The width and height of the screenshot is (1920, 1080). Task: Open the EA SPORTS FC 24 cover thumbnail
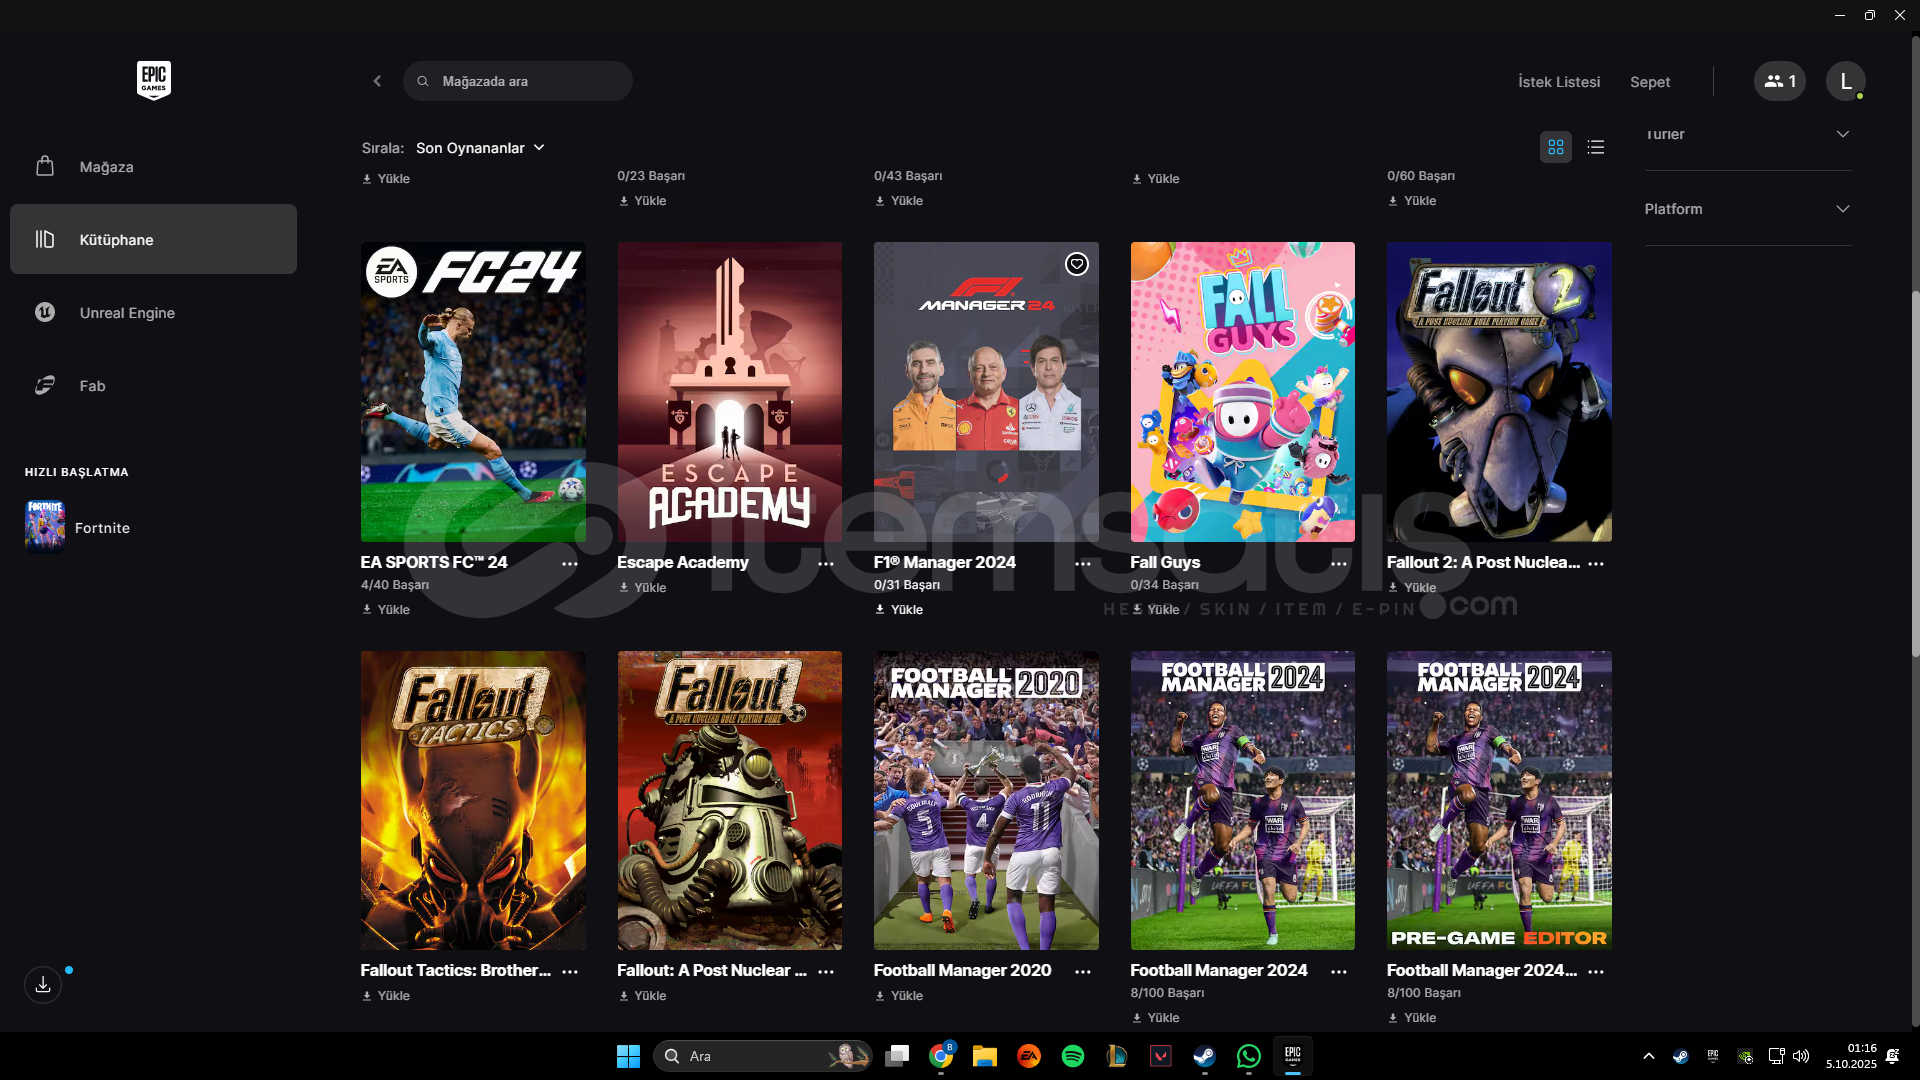(x=473, y=391)
